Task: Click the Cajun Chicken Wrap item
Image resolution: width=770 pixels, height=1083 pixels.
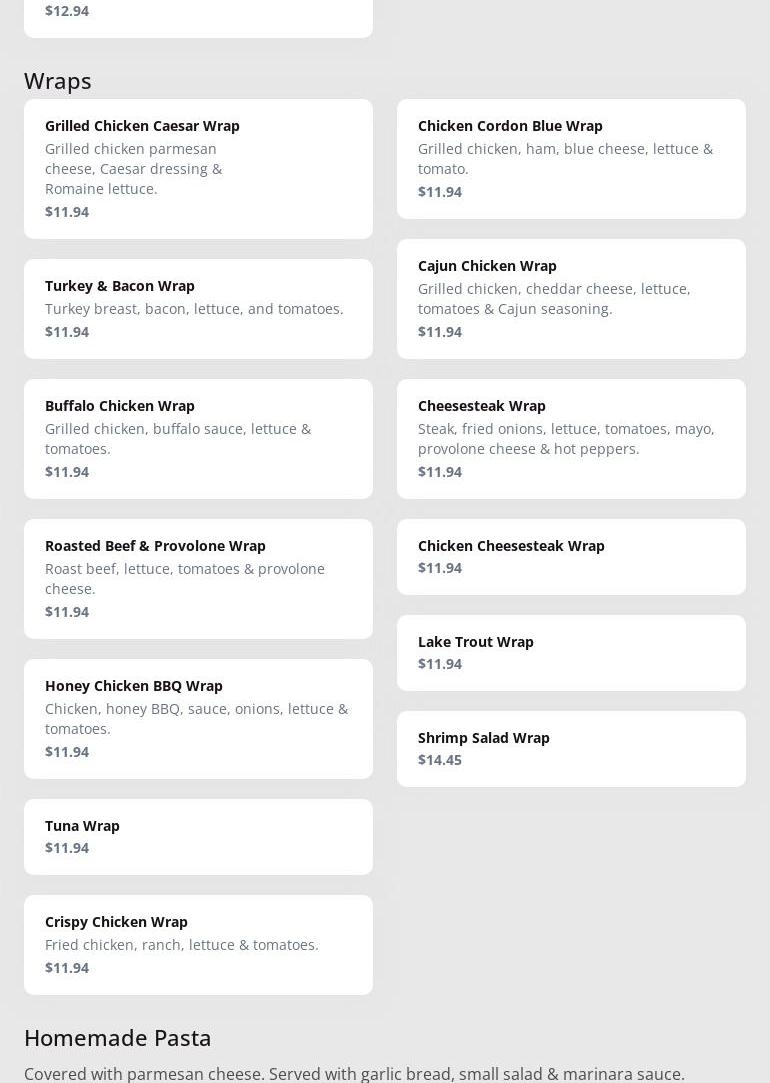Action: point(571,298)
